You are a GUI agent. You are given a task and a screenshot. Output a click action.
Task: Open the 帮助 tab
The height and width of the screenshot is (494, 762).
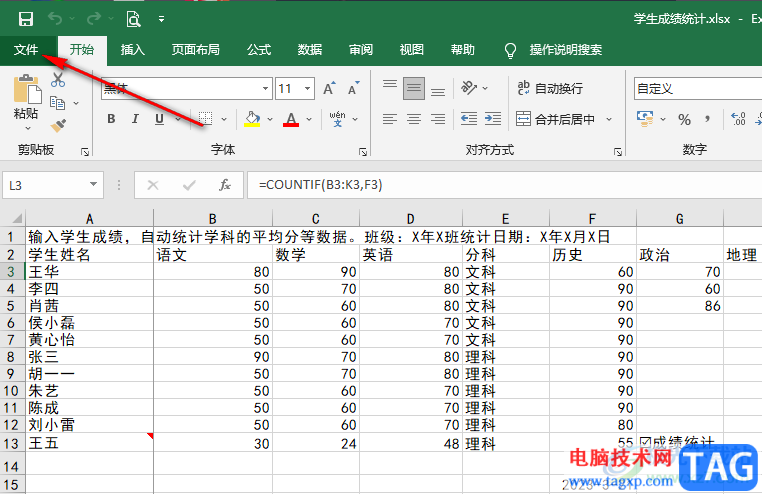463,50
